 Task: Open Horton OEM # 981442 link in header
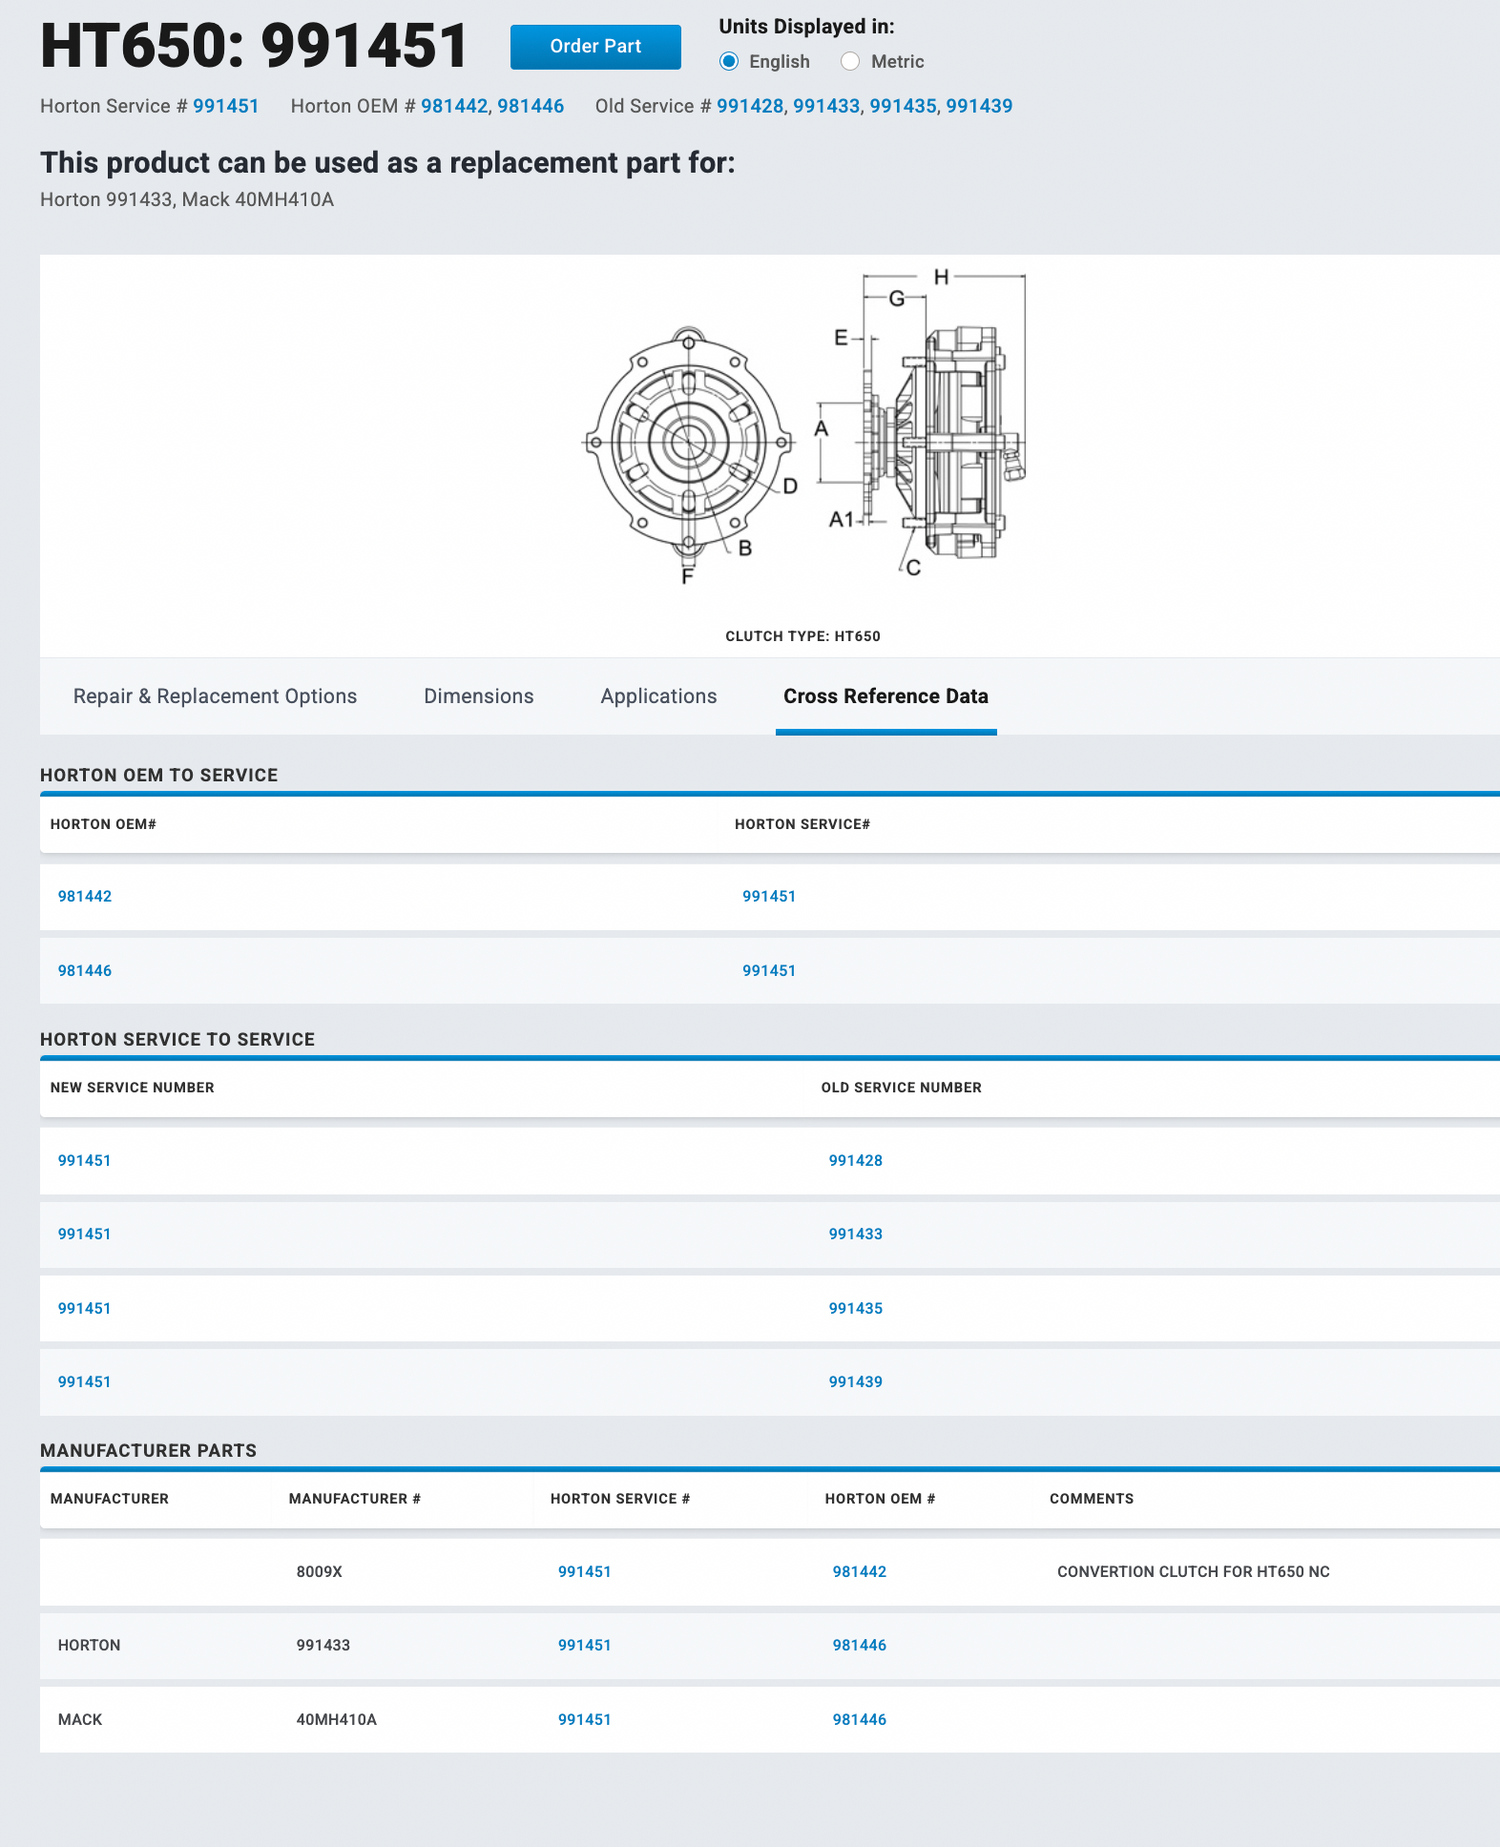[x=454, y=106]
